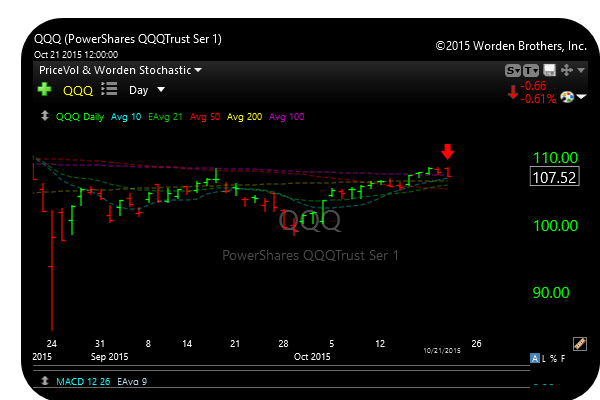Select arithmetic scale A toggle

coord(535,358)
